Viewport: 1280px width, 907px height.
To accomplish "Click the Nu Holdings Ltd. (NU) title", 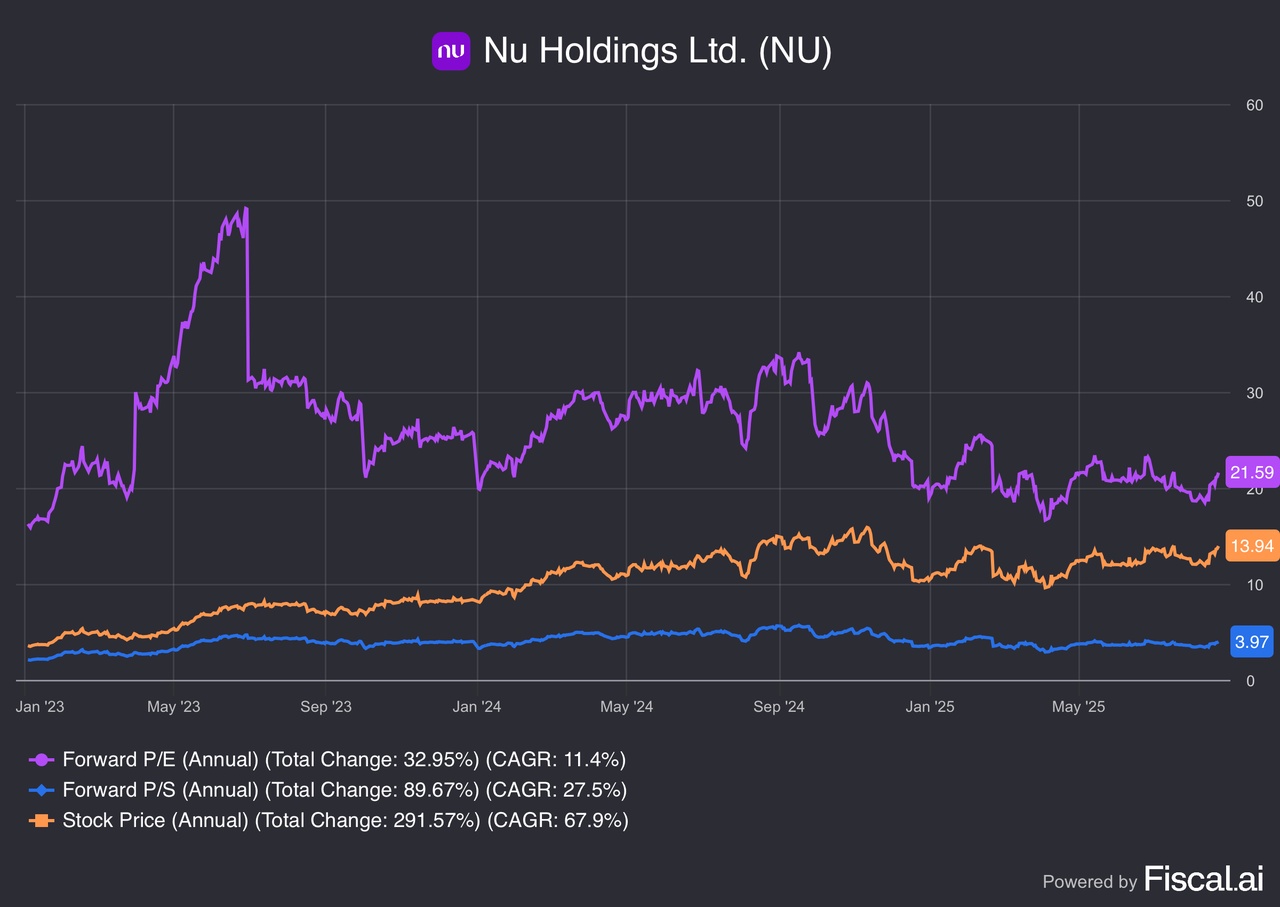I will (x=658, y=51).
